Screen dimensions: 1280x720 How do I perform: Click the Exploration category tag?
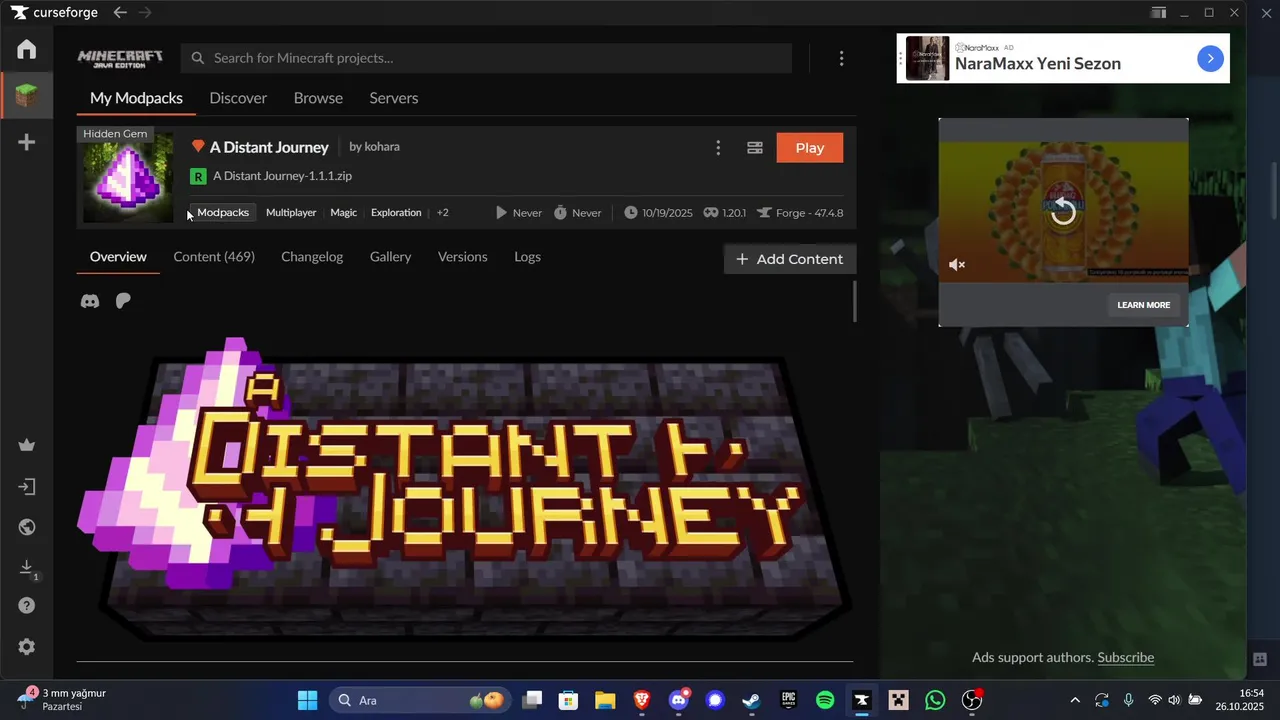[x=396, y=213]
